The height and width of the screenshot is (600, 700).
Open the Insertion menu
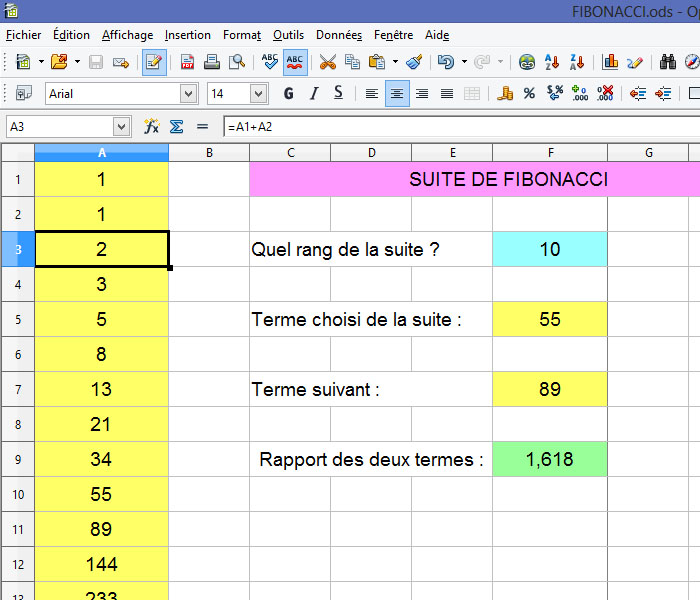pyautogui.click(x=188, y=35)
